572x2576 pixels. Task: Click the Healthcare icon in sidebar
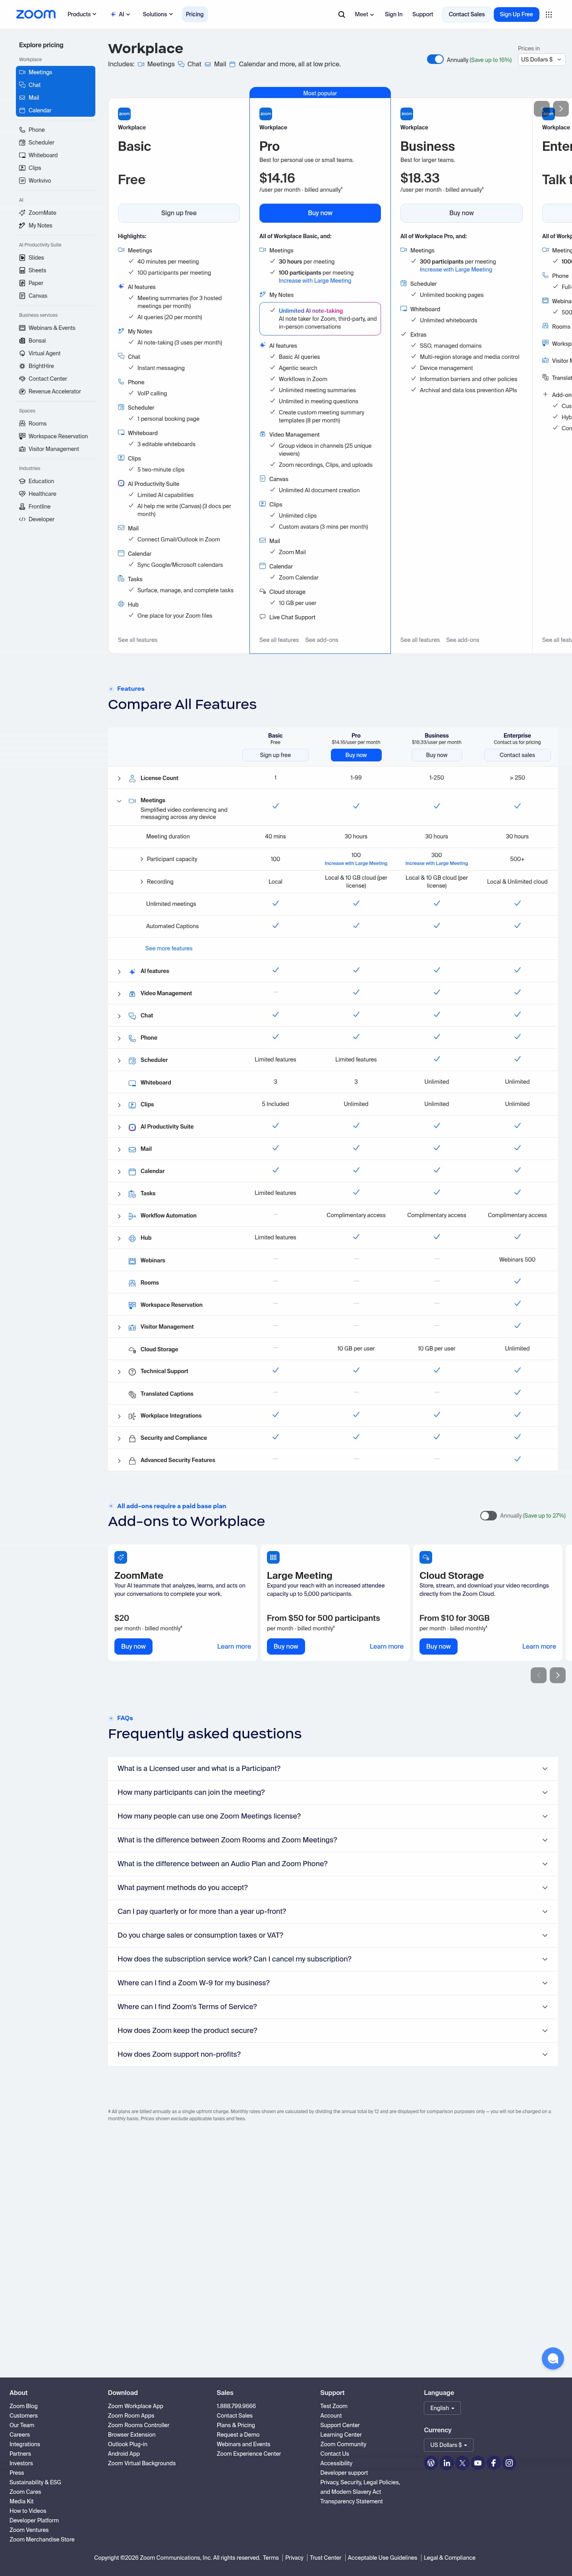click(x=22, y=494)
